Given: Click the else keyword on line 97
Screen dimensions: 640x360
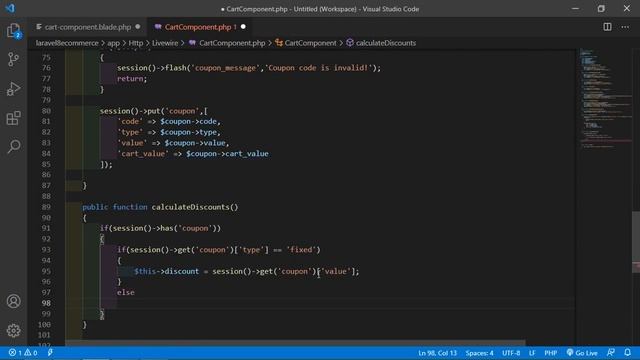Looking at the screenshot, I should [125, 292].
